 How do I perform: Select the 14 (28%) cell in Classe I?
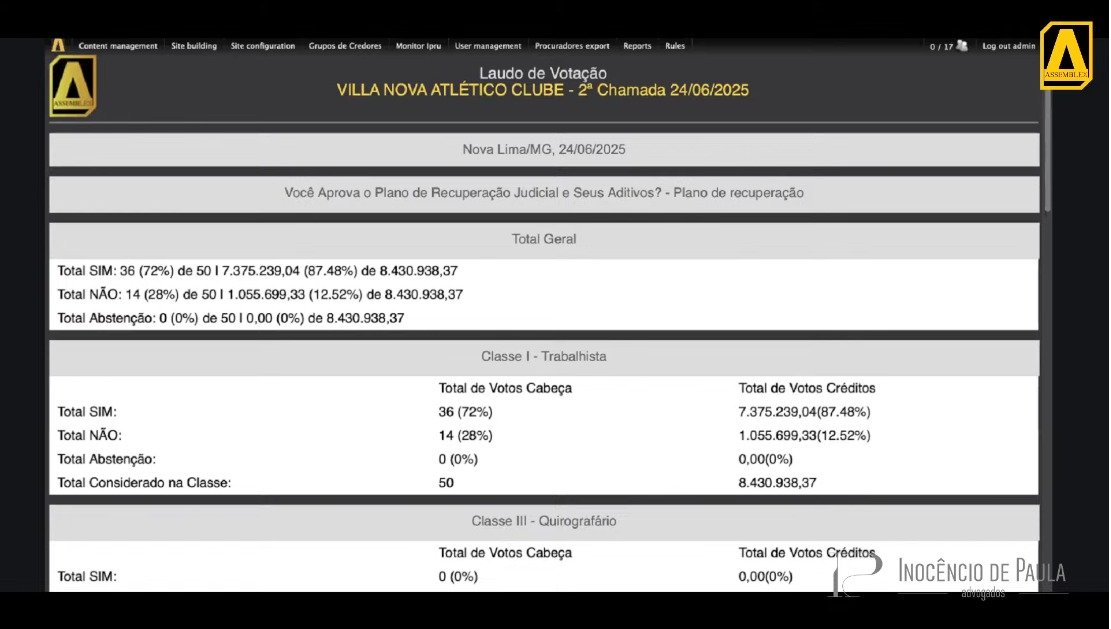point(466,436)
